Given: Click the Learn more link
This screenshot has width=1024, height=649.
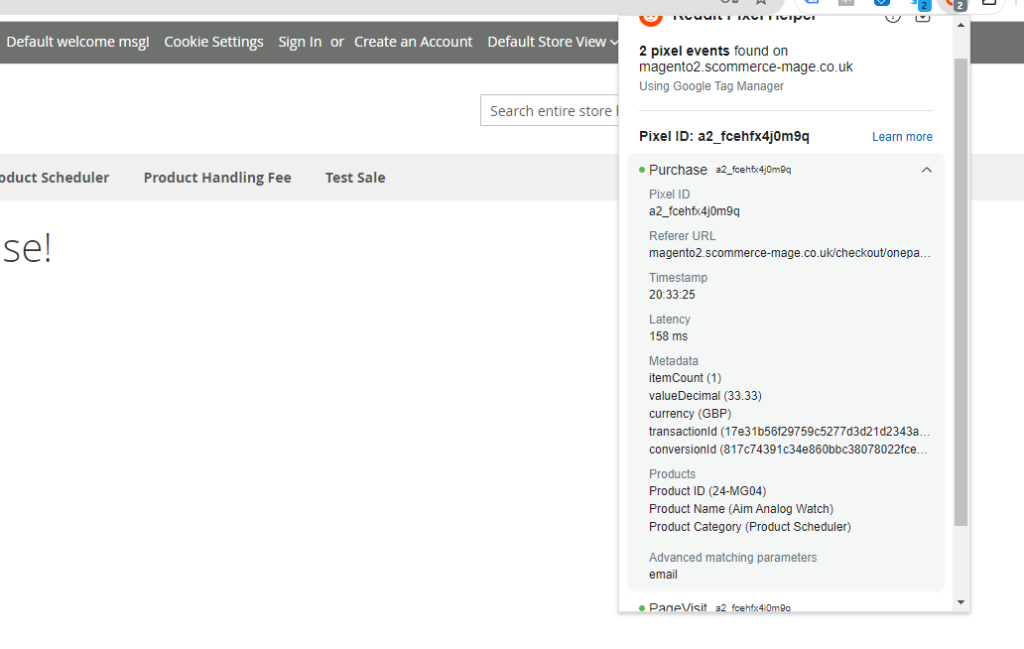Looking at the screenshot, I should tap(902, 137).
